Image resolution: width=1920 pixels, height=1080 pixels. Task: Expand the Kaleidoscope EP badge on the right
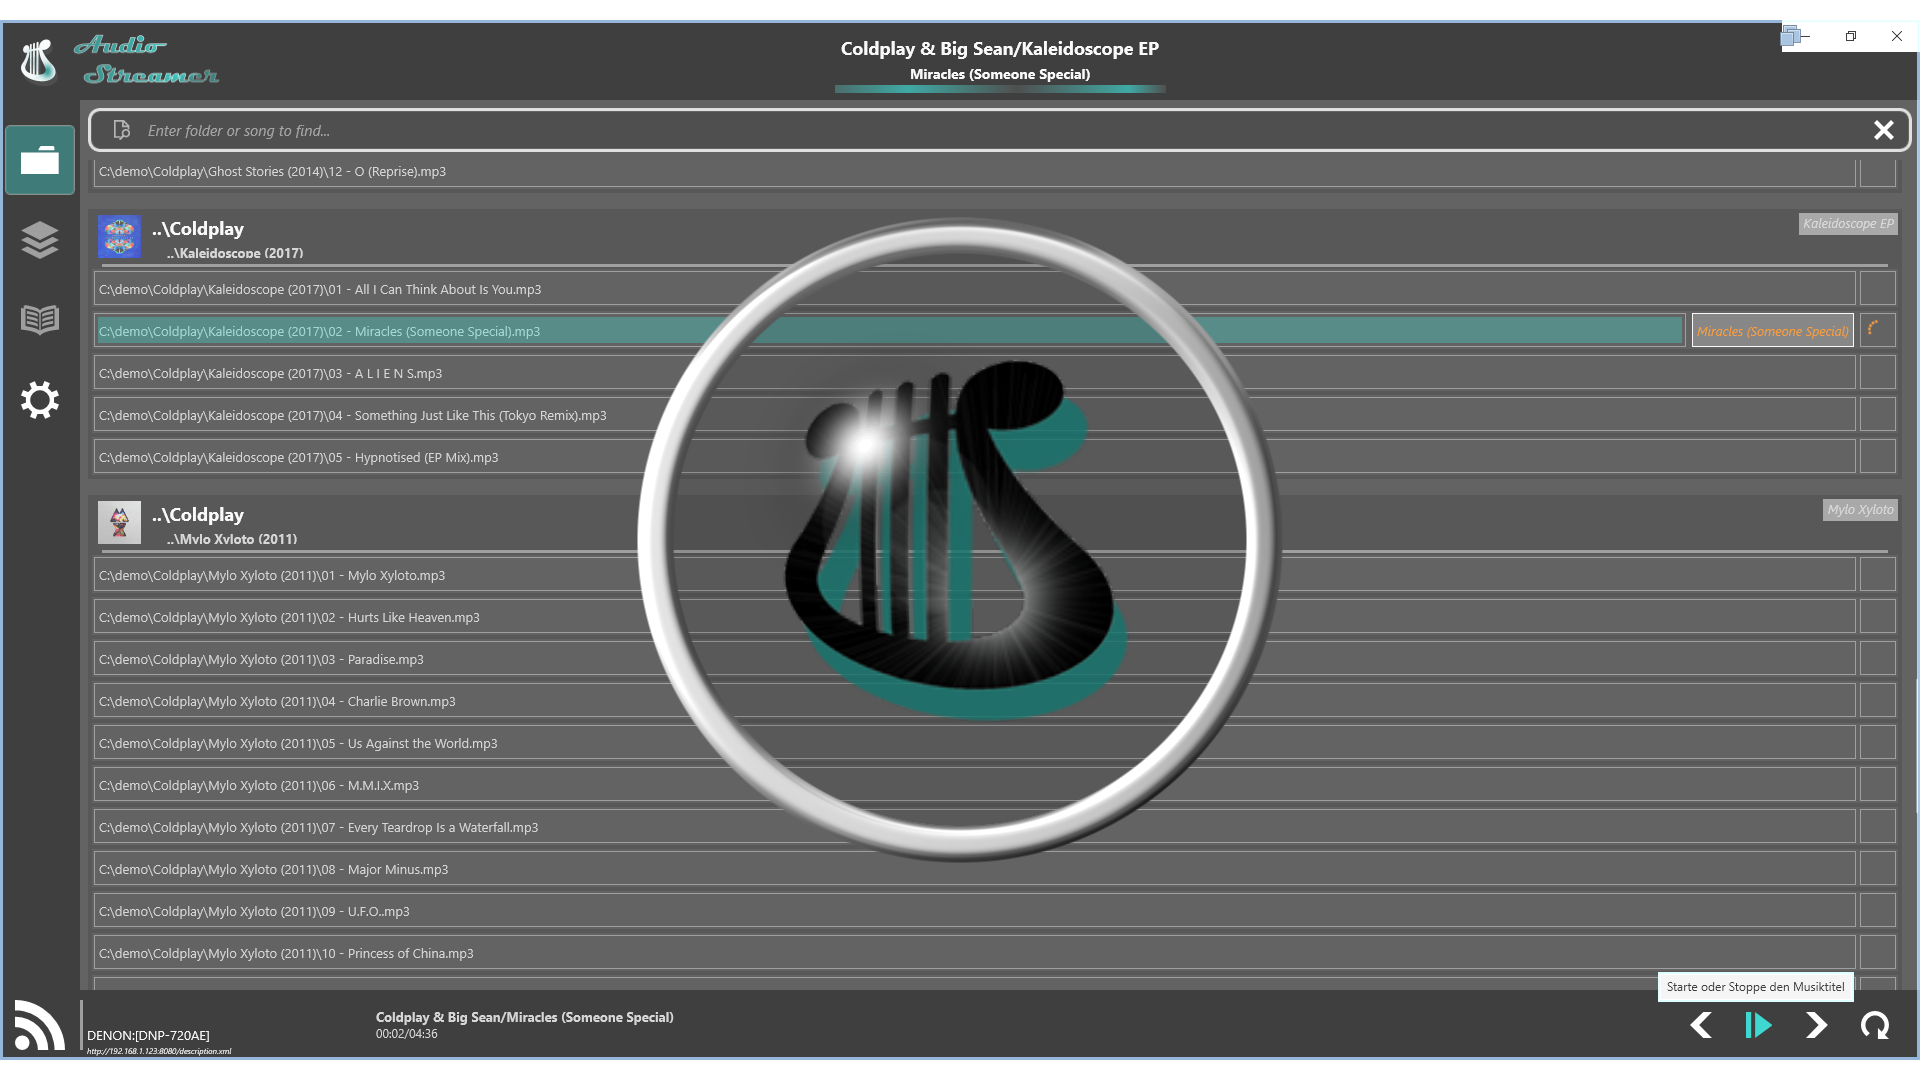(x=1848, y=224)
